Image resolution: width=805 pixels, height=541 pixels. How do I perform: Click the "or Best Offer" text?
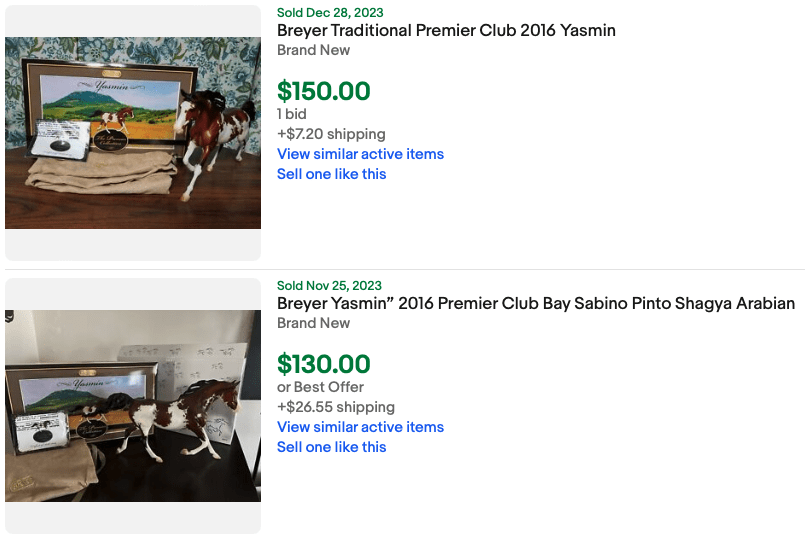click(320, 387)
